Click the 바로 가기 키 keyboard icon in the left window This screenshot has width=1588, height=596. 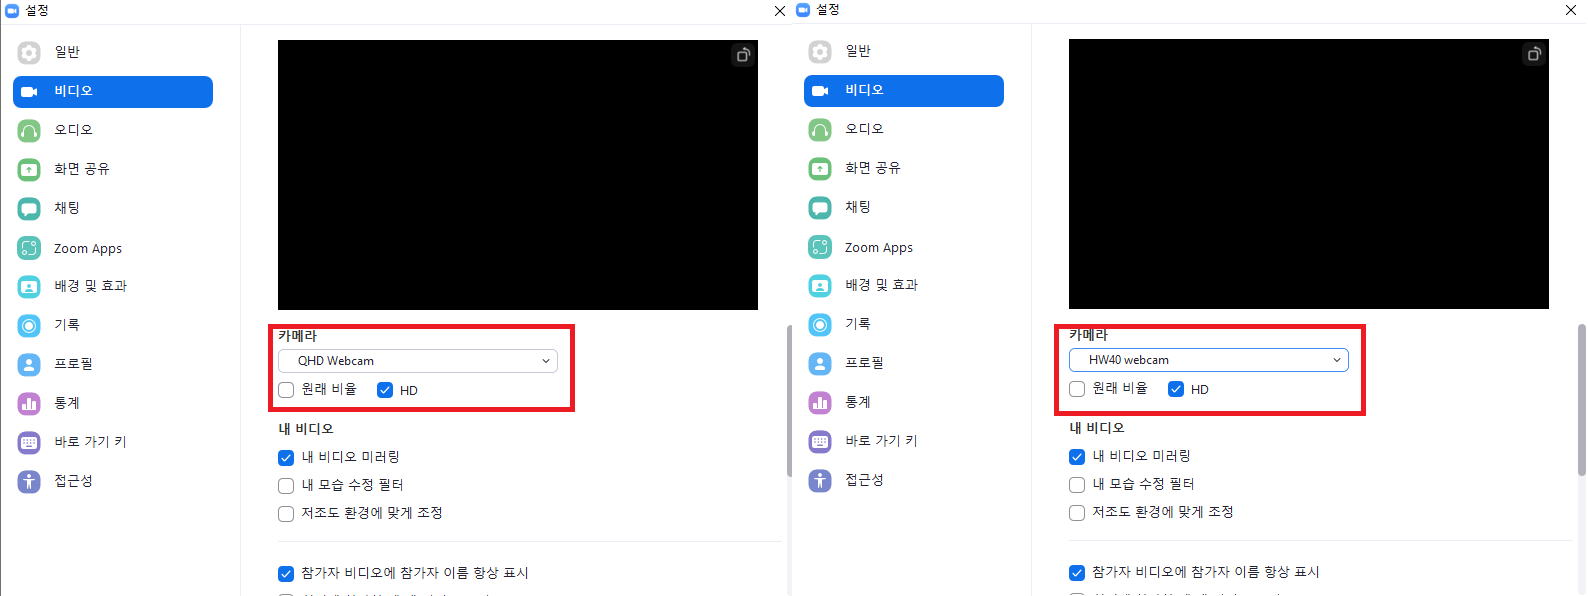pos(29,442)
